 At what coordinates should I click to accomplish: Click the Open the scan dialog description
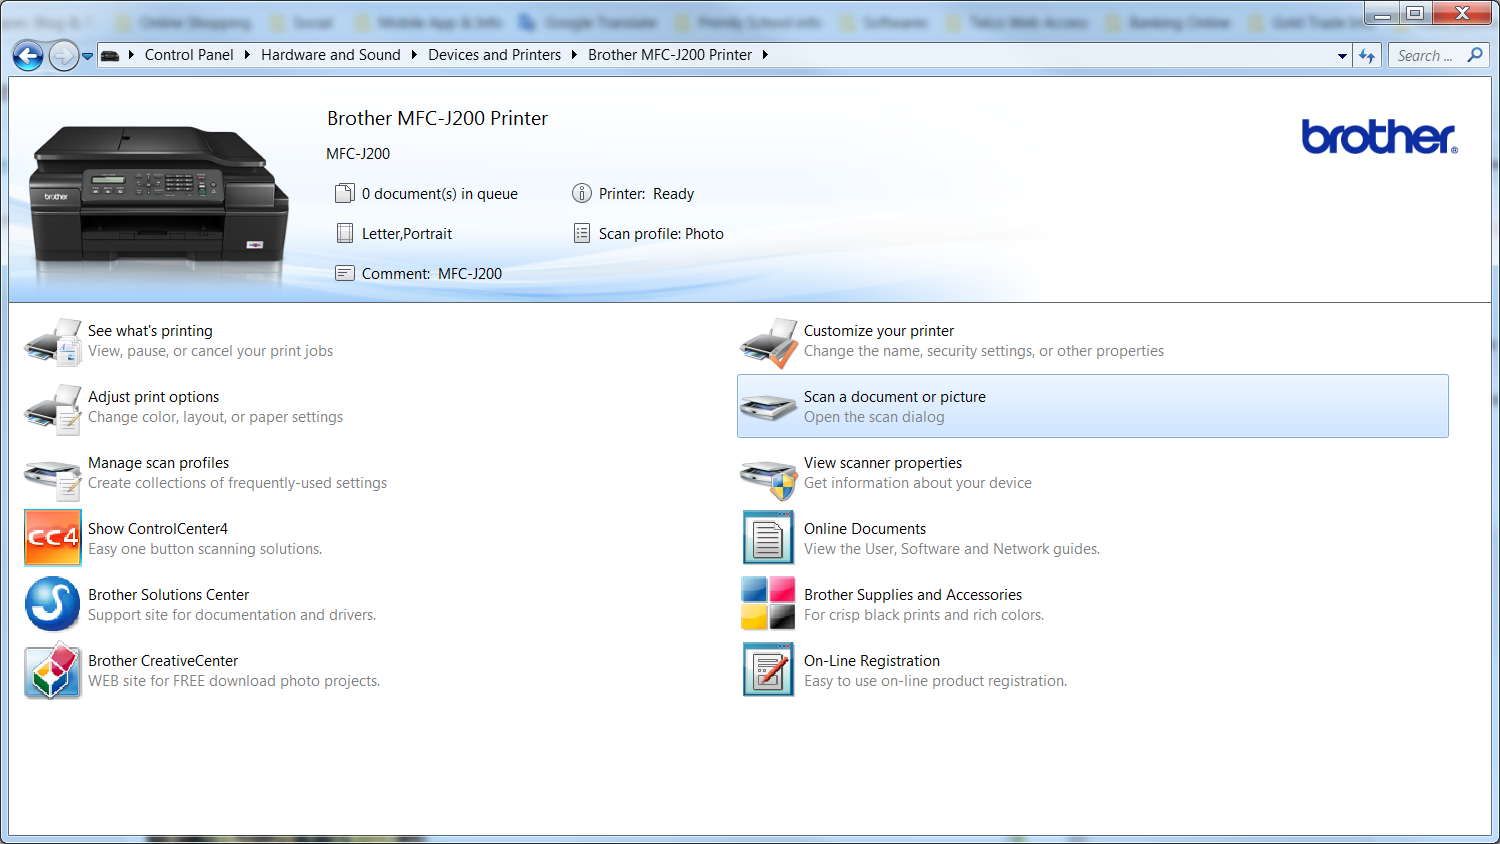pyautogui.click(x=874, y=417)
